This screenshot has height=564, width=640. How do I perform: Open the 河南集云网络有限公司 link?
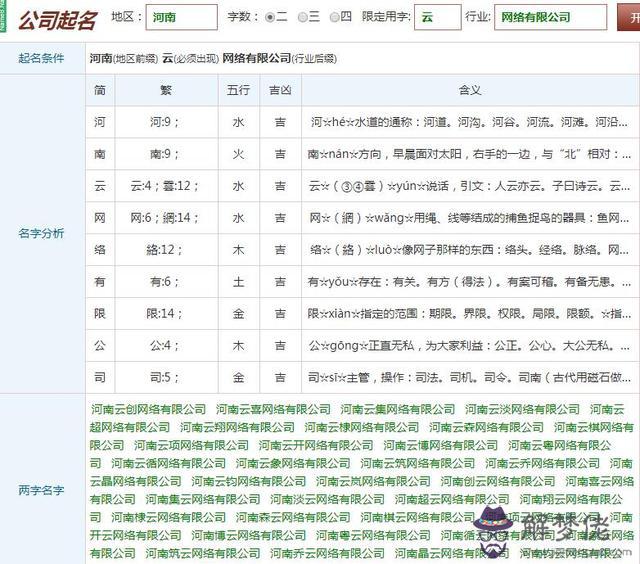coord(203,499)
